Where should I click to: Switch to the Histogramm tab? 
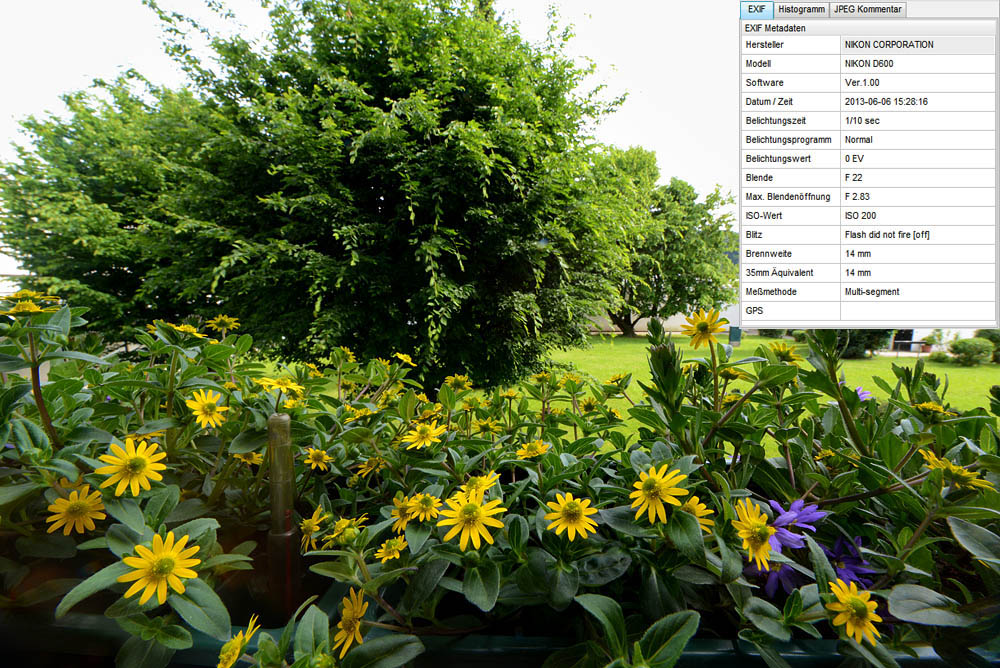[x=801, y=10]
